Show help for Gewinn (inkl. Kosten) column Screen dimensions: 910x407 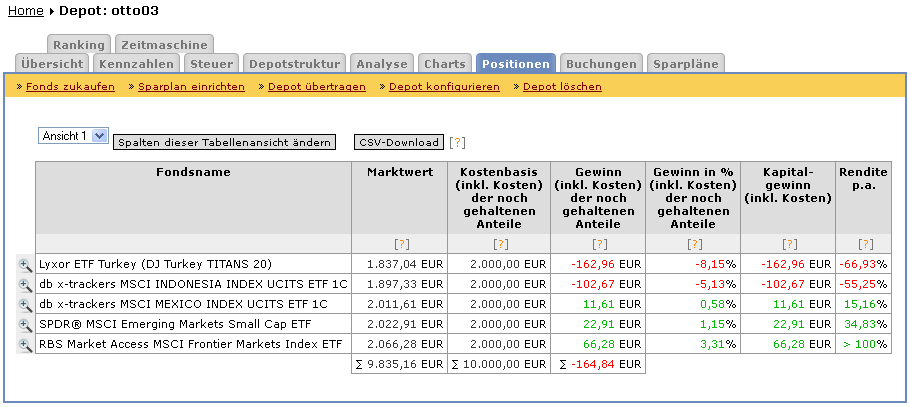(x=600, y=244)
